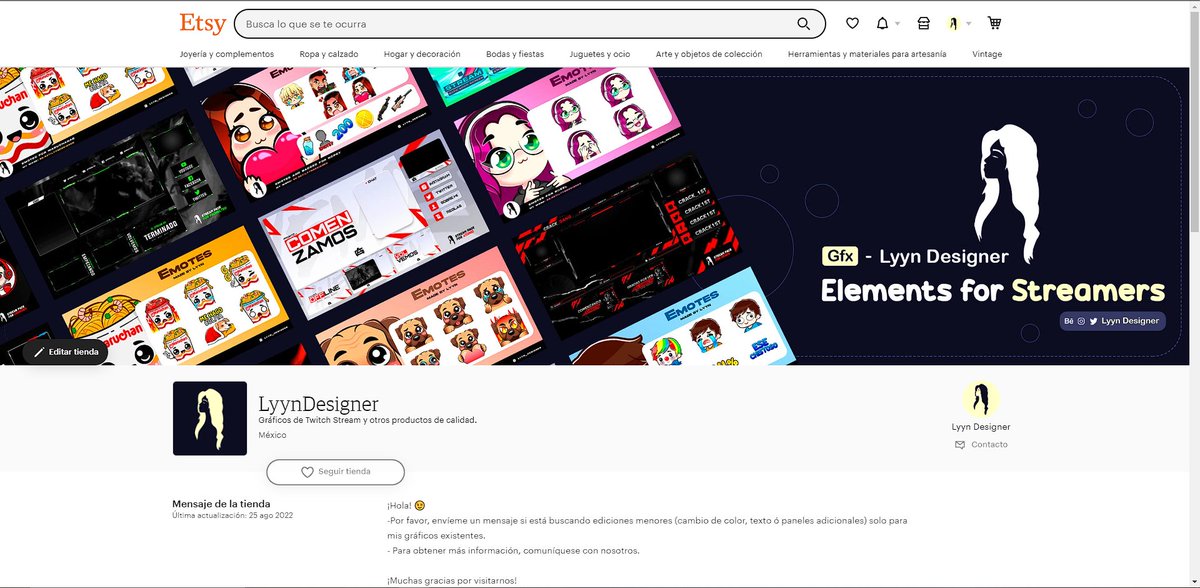Open Juguetes y ocio category
The image size is (1200, 588).
(600, 54)
